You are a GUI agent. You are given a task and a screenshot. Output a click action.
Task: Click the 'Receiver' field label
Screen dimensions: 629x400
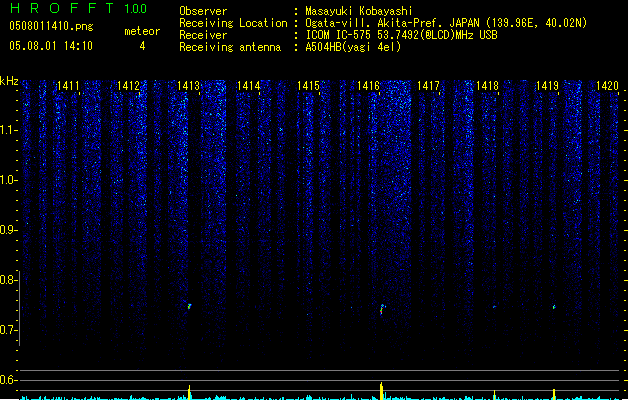[203, 35]
